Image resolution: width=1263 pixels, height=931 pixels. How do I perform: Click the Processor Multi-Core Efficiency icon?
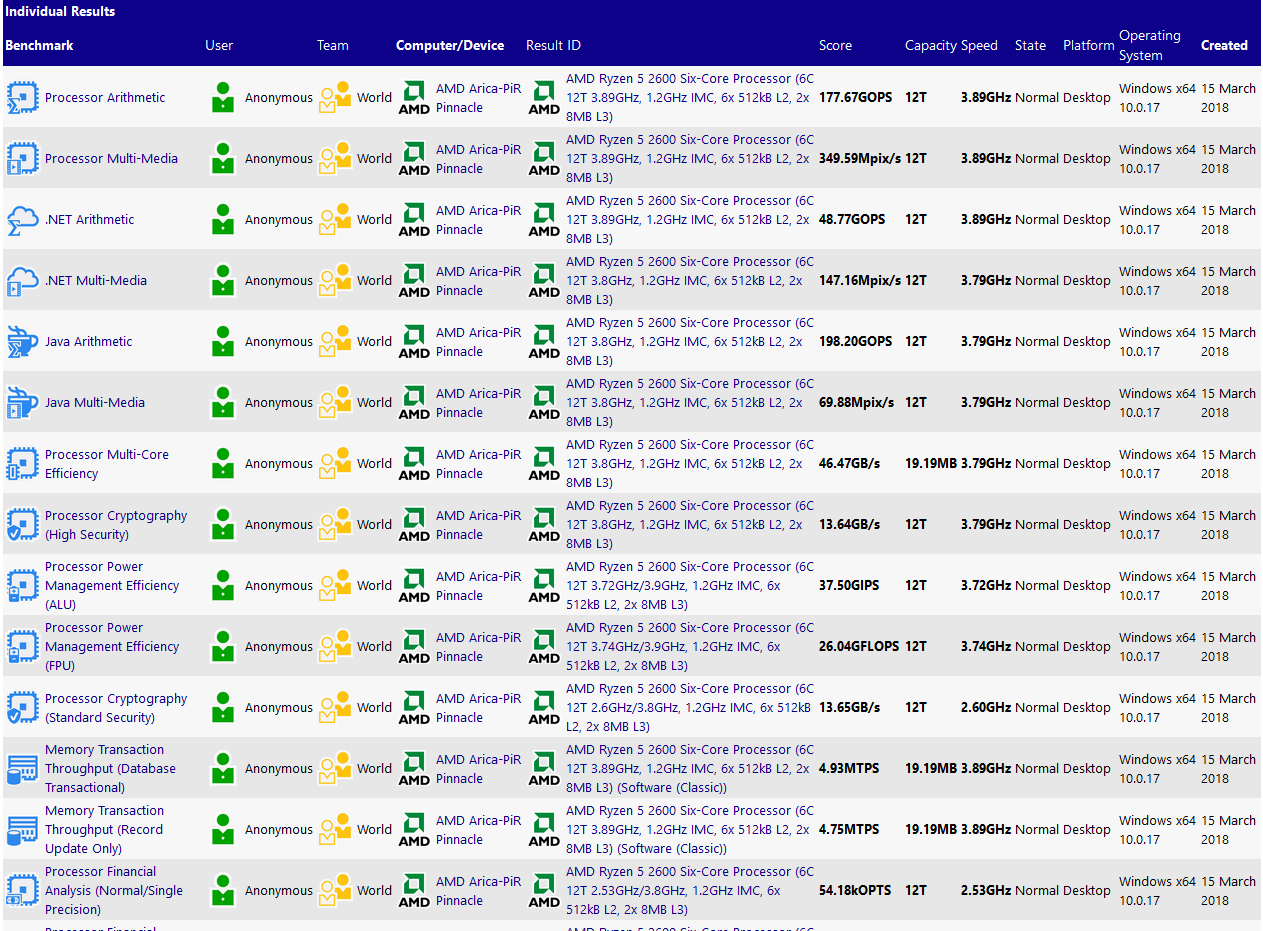pyautogui.click(x=22, y=464)
